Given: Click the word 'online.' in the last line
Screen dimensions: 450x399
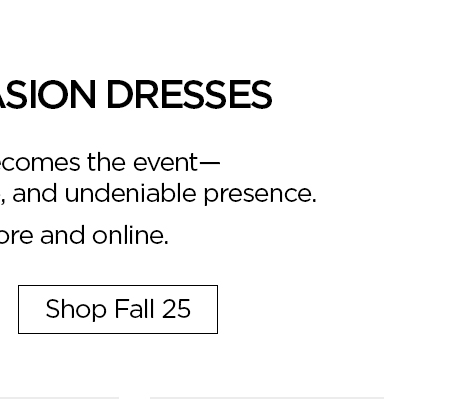Looking at the screenshot, I should pyautogui.click(x=130, y=236).
